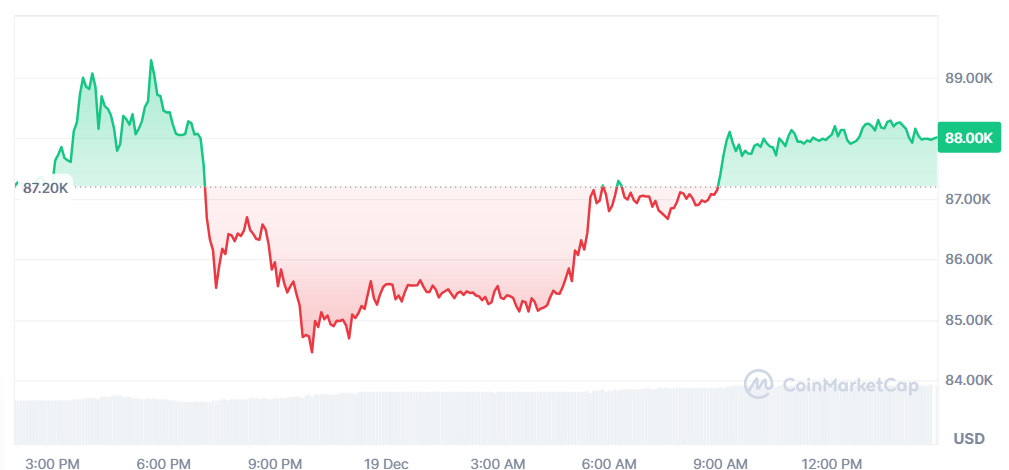Select the 6:00 PM time axis label
The image size is (1009, 470).
click(x=164, y=464)
